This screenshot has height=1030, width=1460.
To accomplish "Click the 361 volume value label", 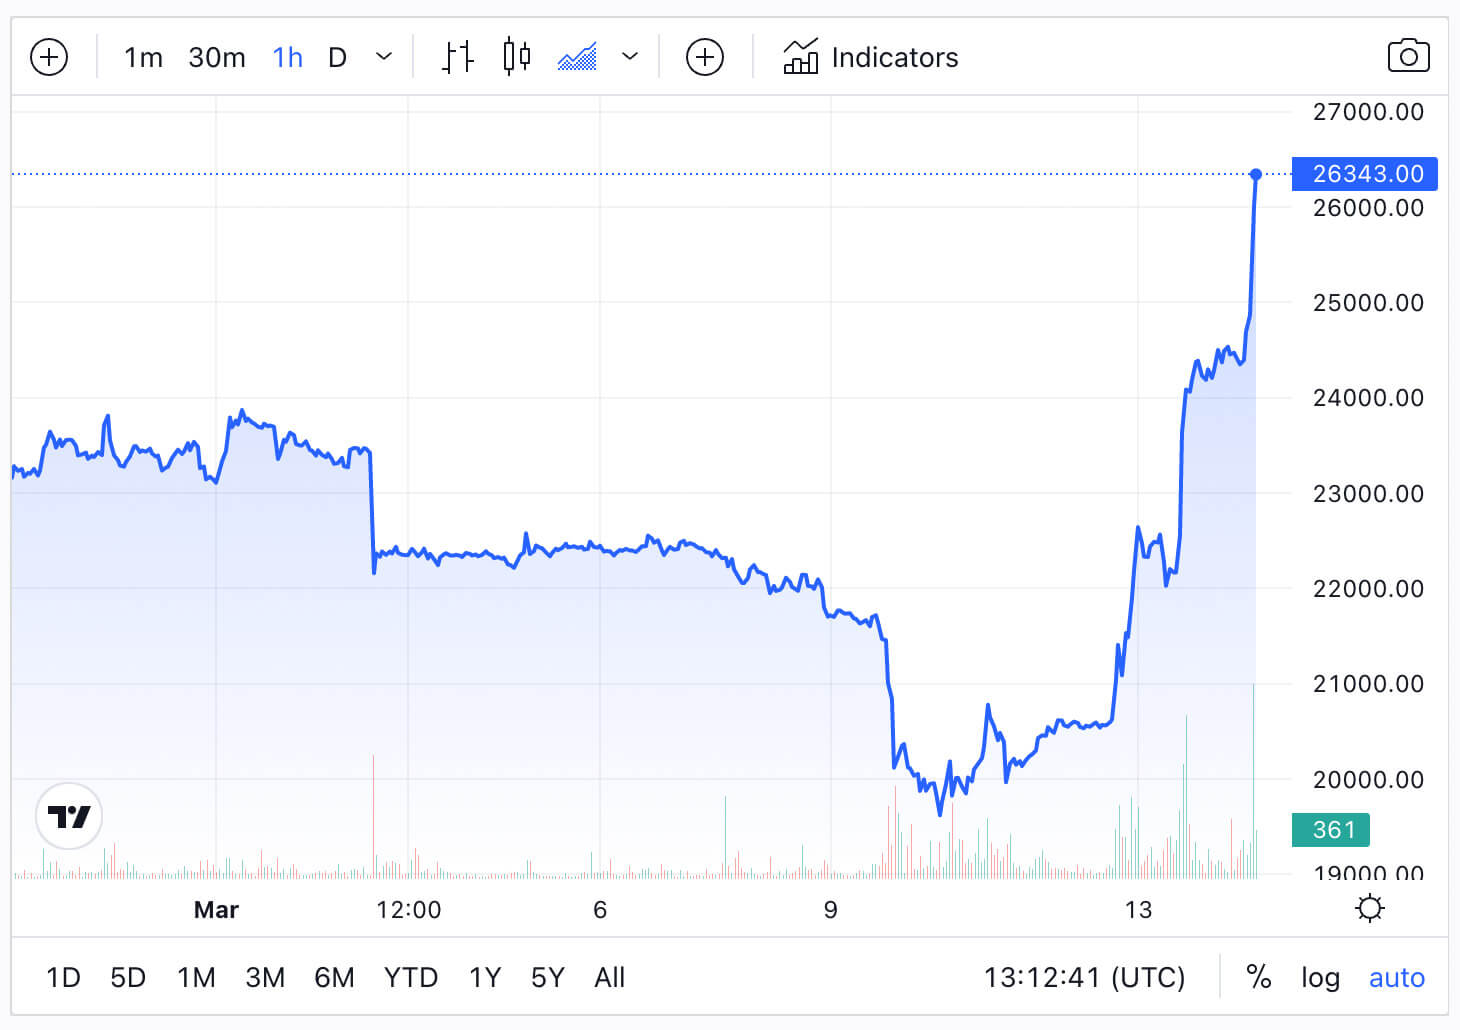I will (x=1331, y=830).
